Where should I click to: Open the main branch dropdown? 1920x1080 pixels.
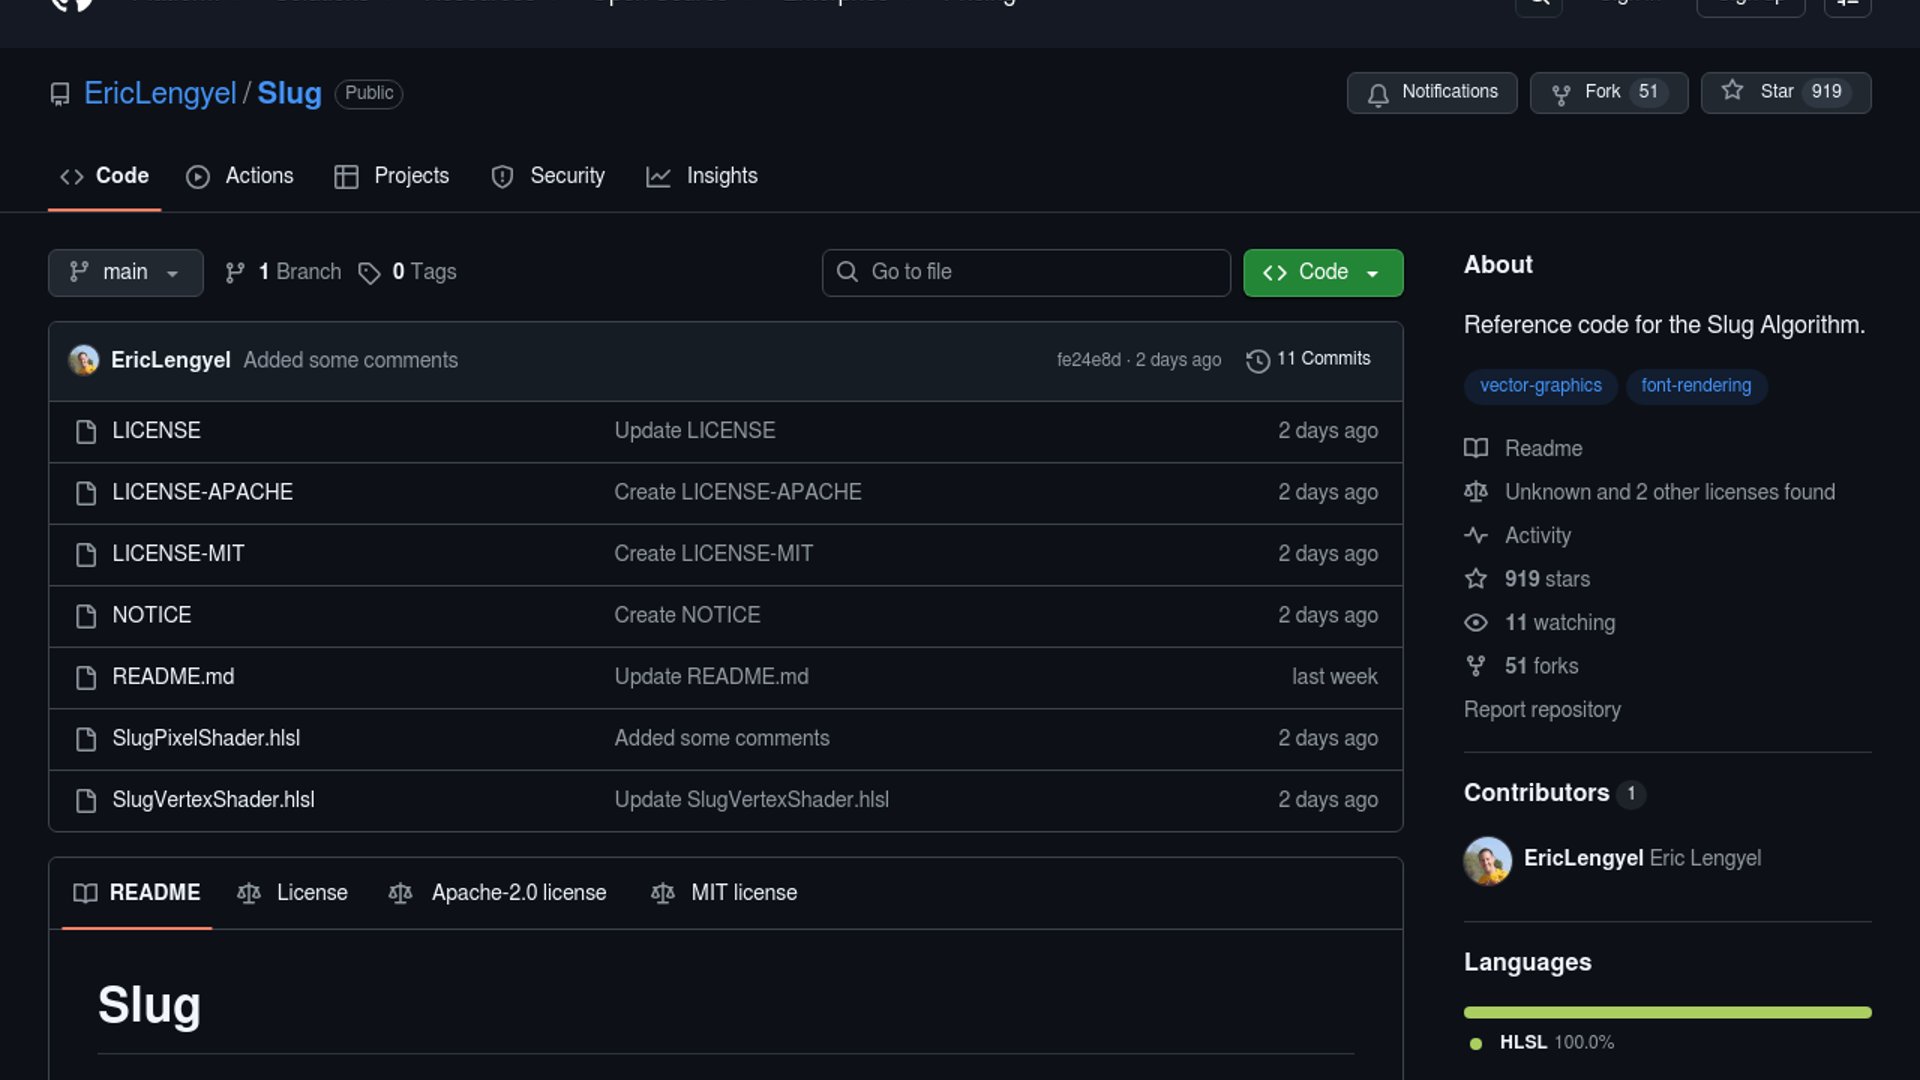point(125,272)
